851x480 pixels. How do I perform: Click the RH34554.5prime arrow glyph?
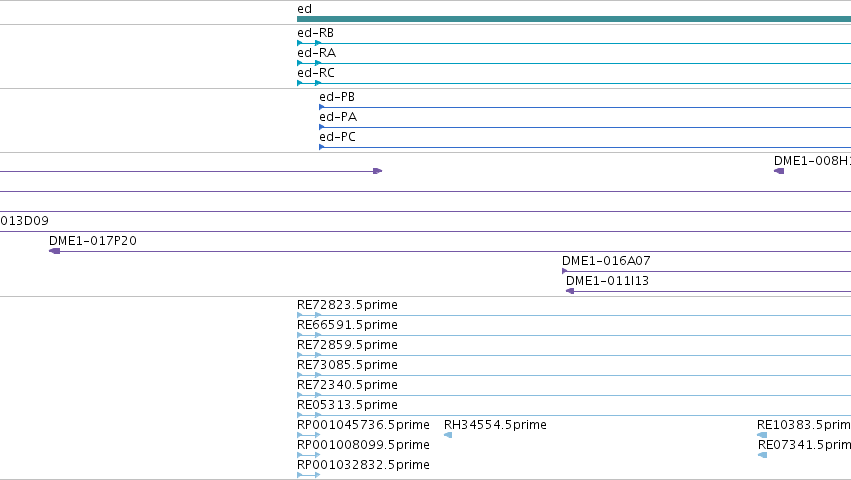tap(448, 435)
